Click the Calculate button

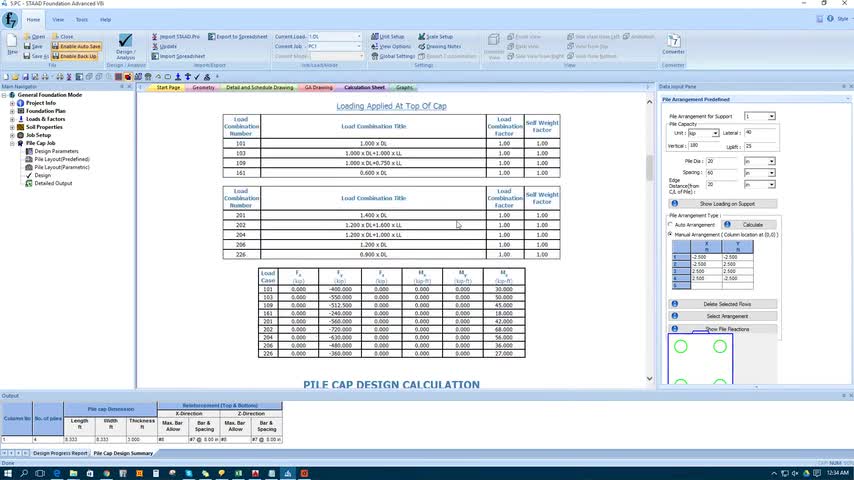point(747,224)
